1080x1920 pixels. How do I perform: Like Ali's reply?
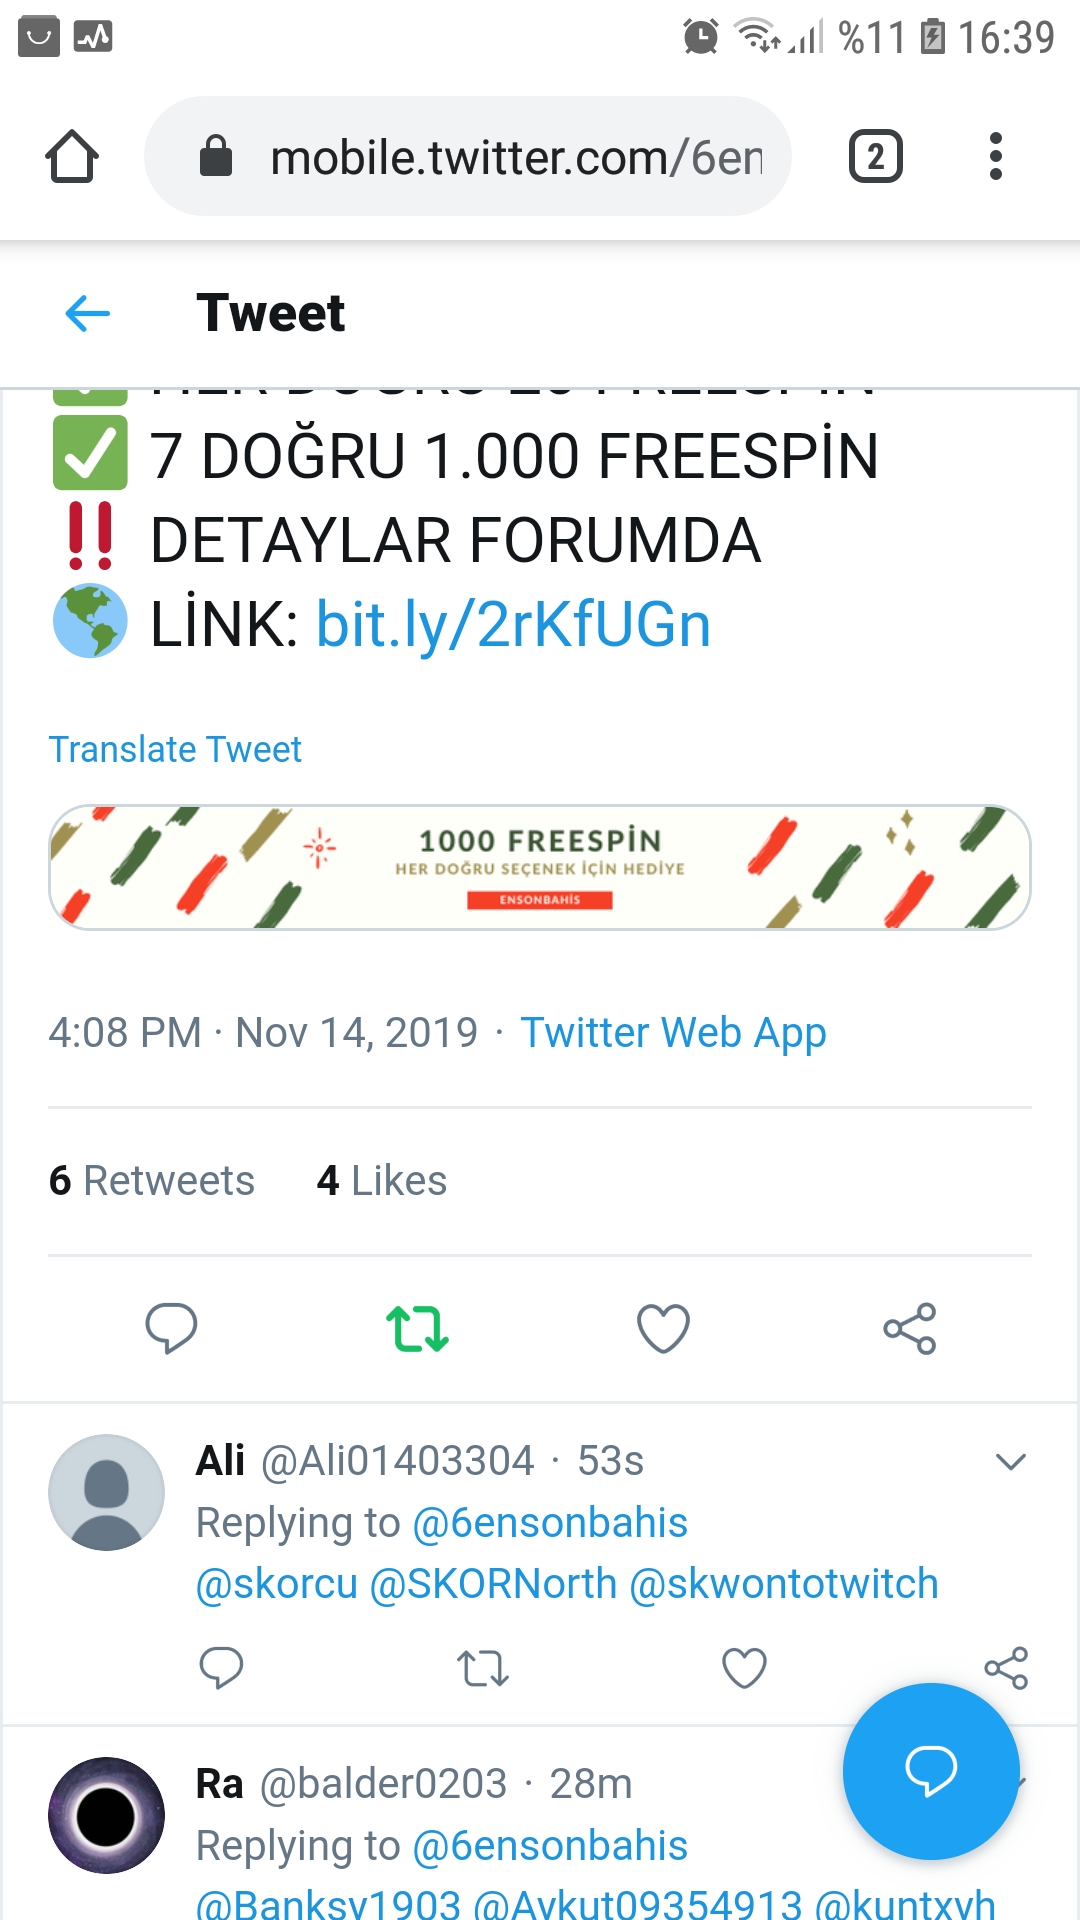tap(744, 1668)
